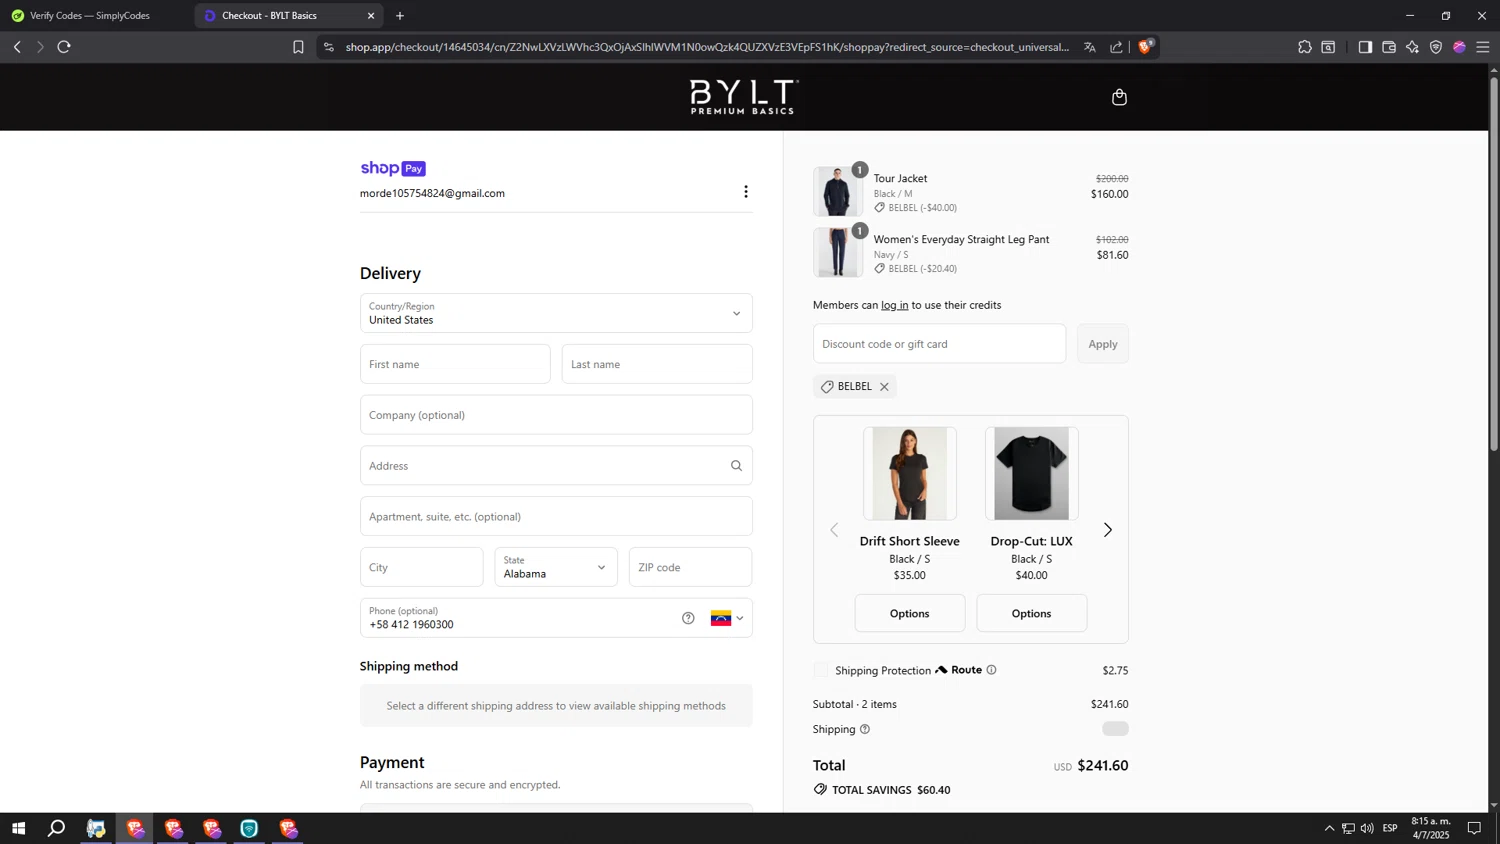Click Options under Drop-Cut: LUX

[x=1032, y=613]
